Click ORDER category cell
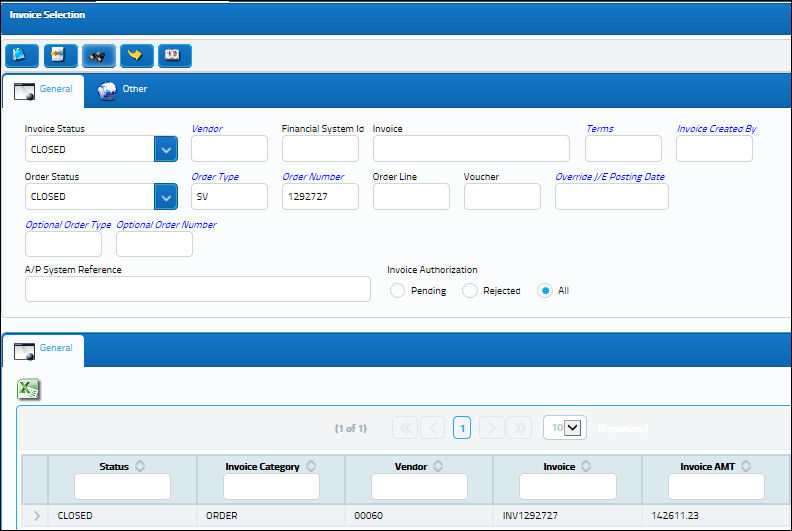 pos(221,515)
